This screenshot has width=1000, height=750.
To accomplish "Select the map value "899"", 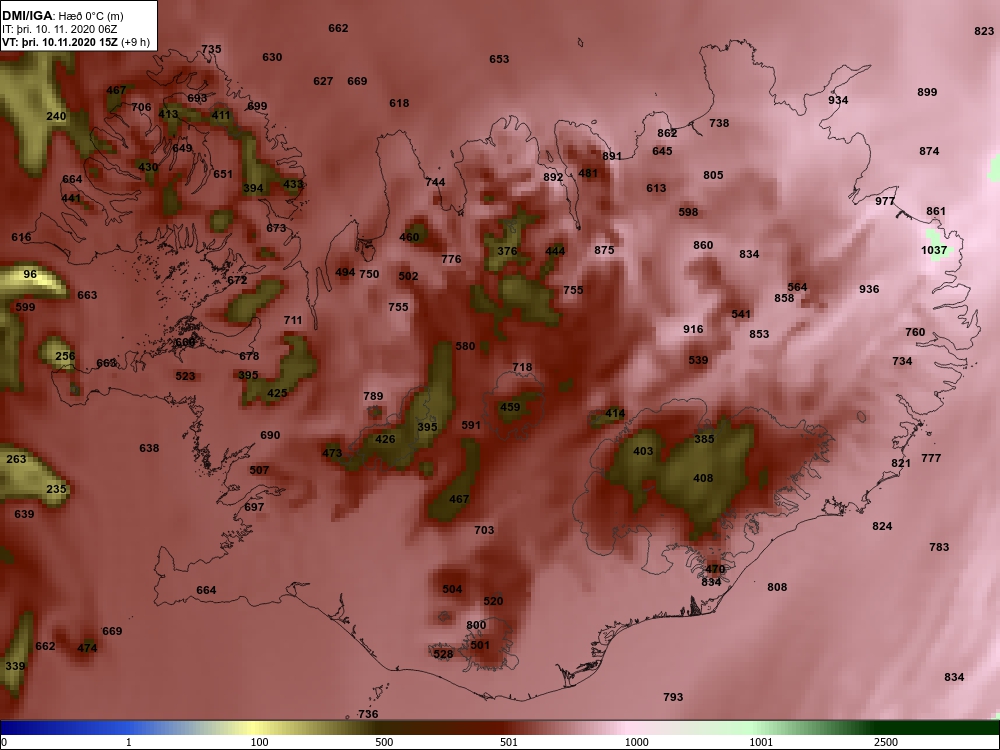I will click(x=927, y=92).
